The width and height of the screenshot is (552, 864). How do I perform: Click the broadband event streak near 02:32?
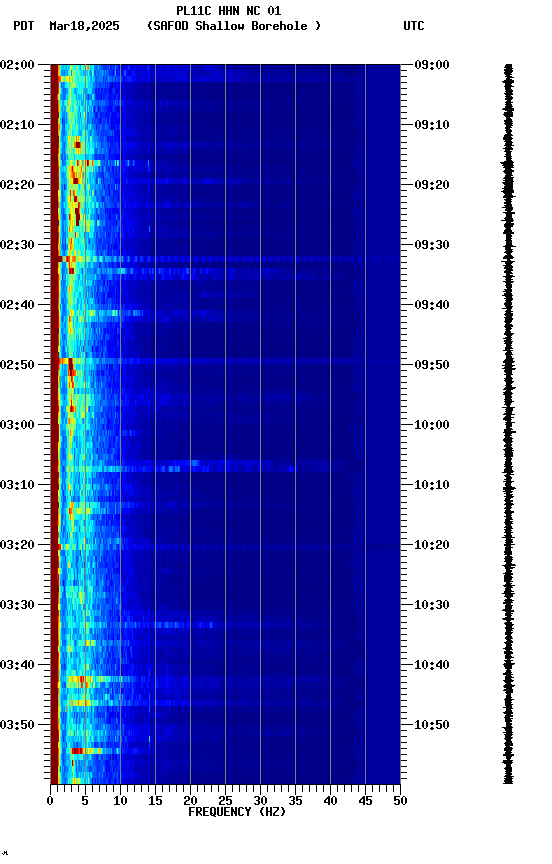pos(225,259)
